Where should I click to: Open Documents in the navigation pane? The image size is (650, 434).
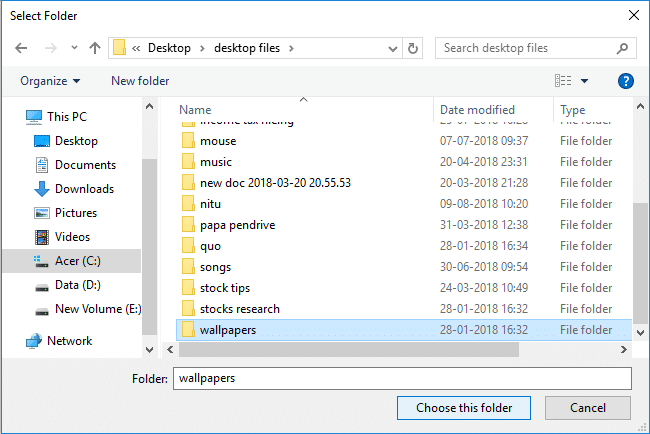(85, 165)
